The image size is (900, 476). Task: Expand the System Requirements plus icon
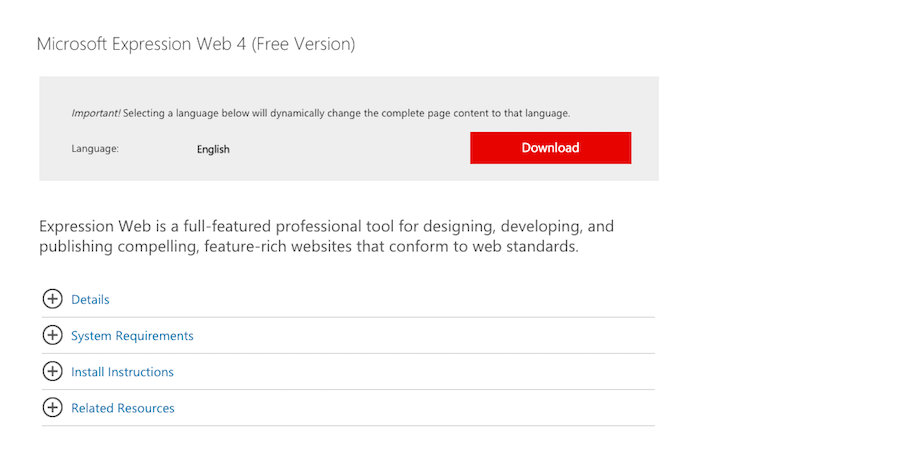click(x=52, y=335)
